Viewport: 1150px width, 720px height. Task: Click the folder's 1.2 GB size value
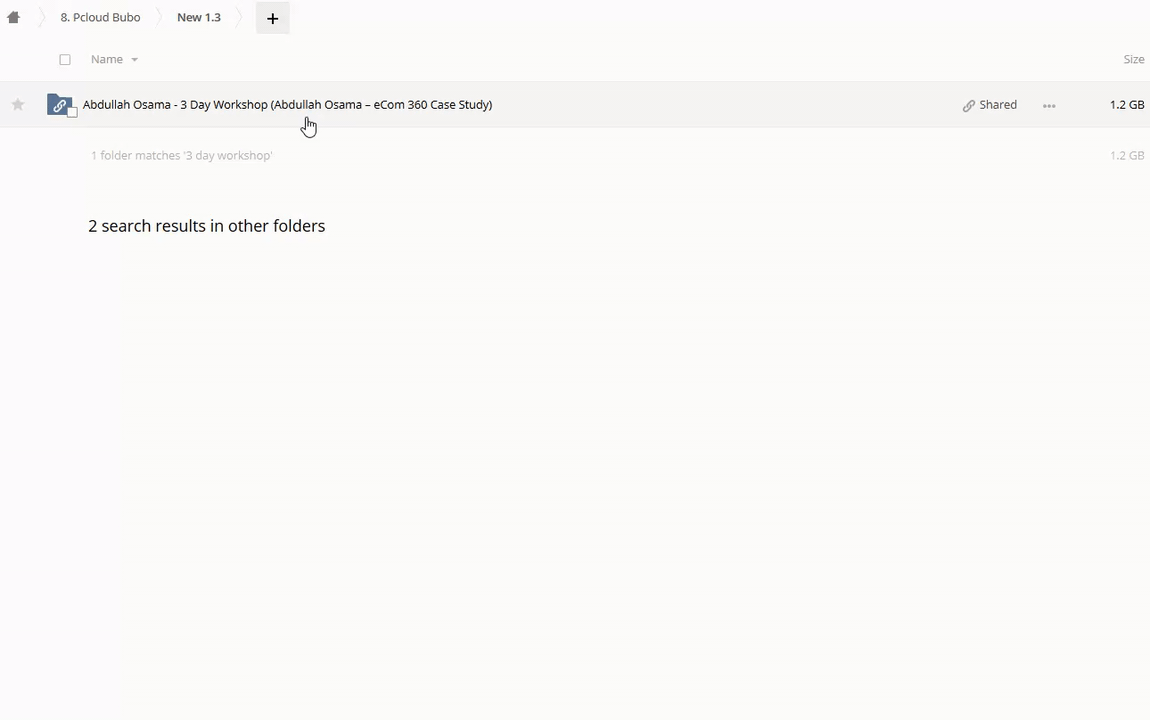(x=1126, y=105)
